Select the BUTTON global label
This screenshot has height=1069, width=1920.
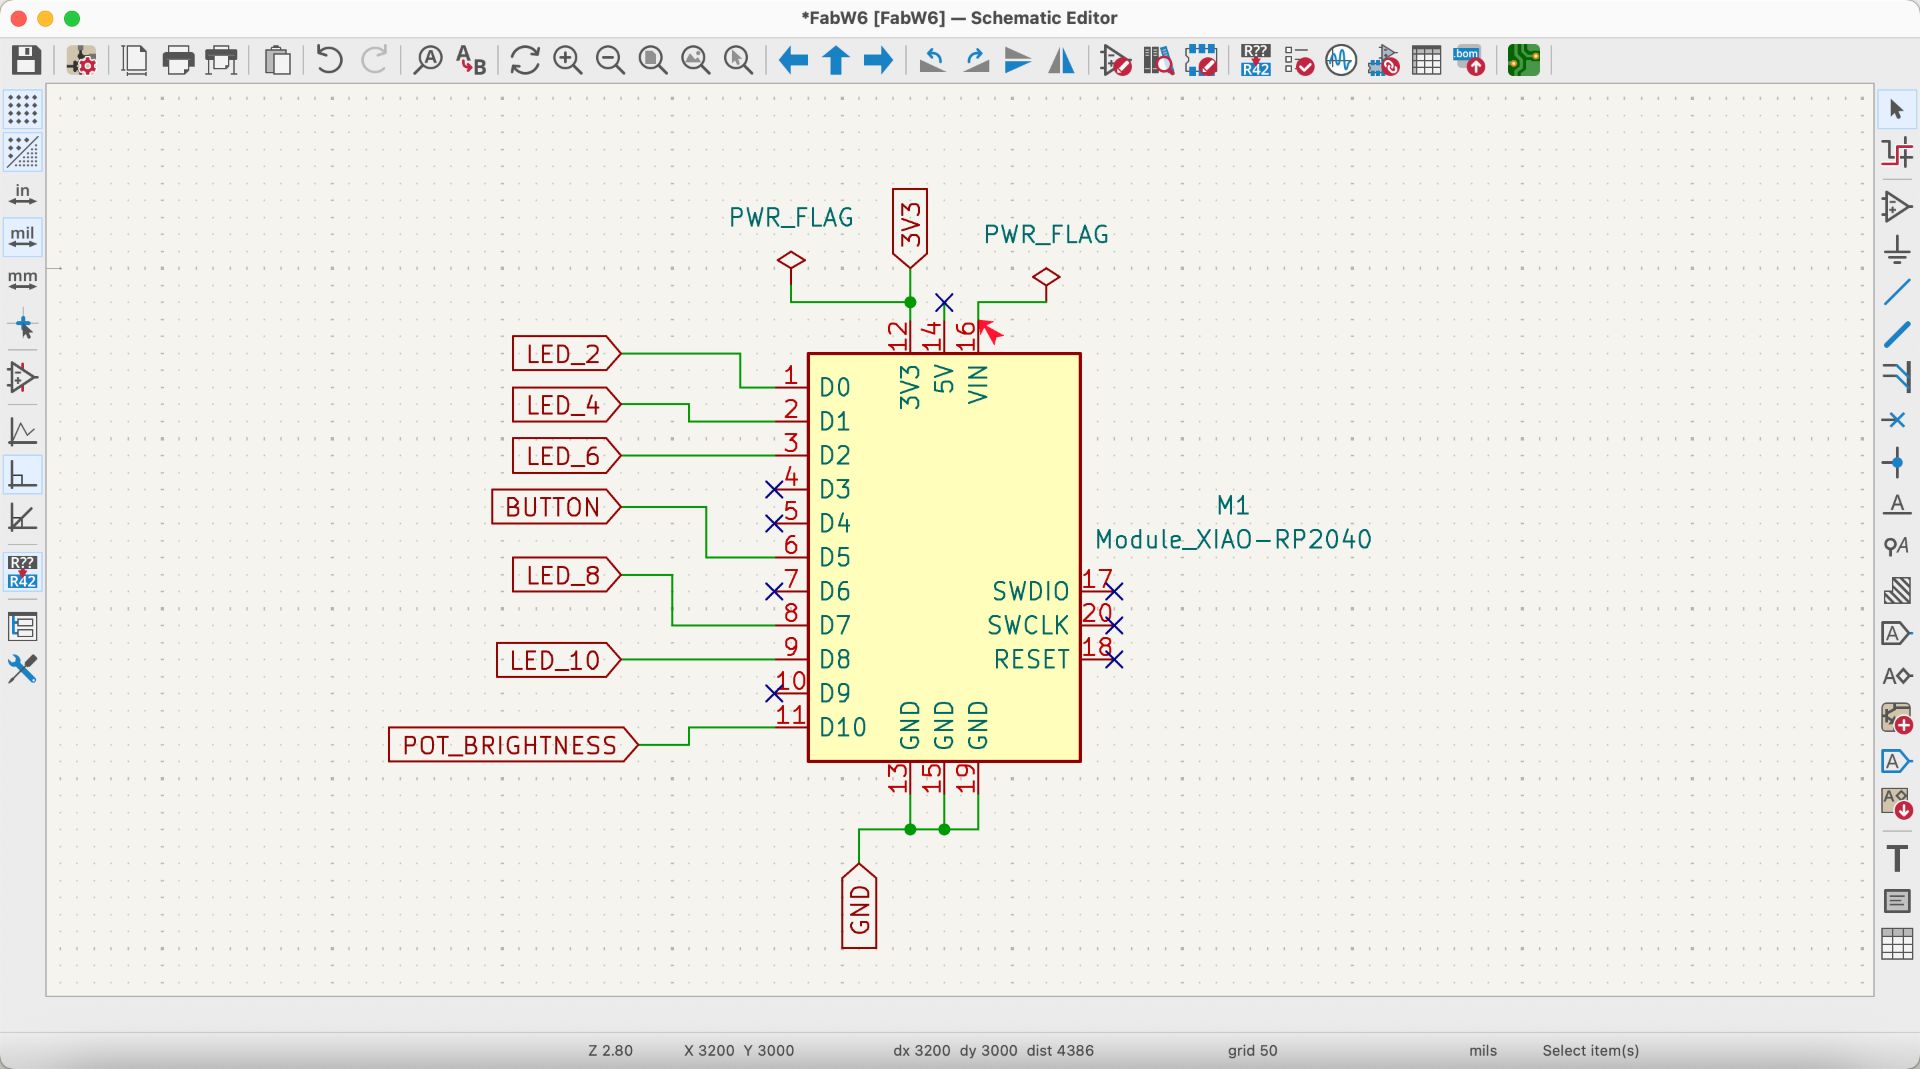[x=556, y=507]
